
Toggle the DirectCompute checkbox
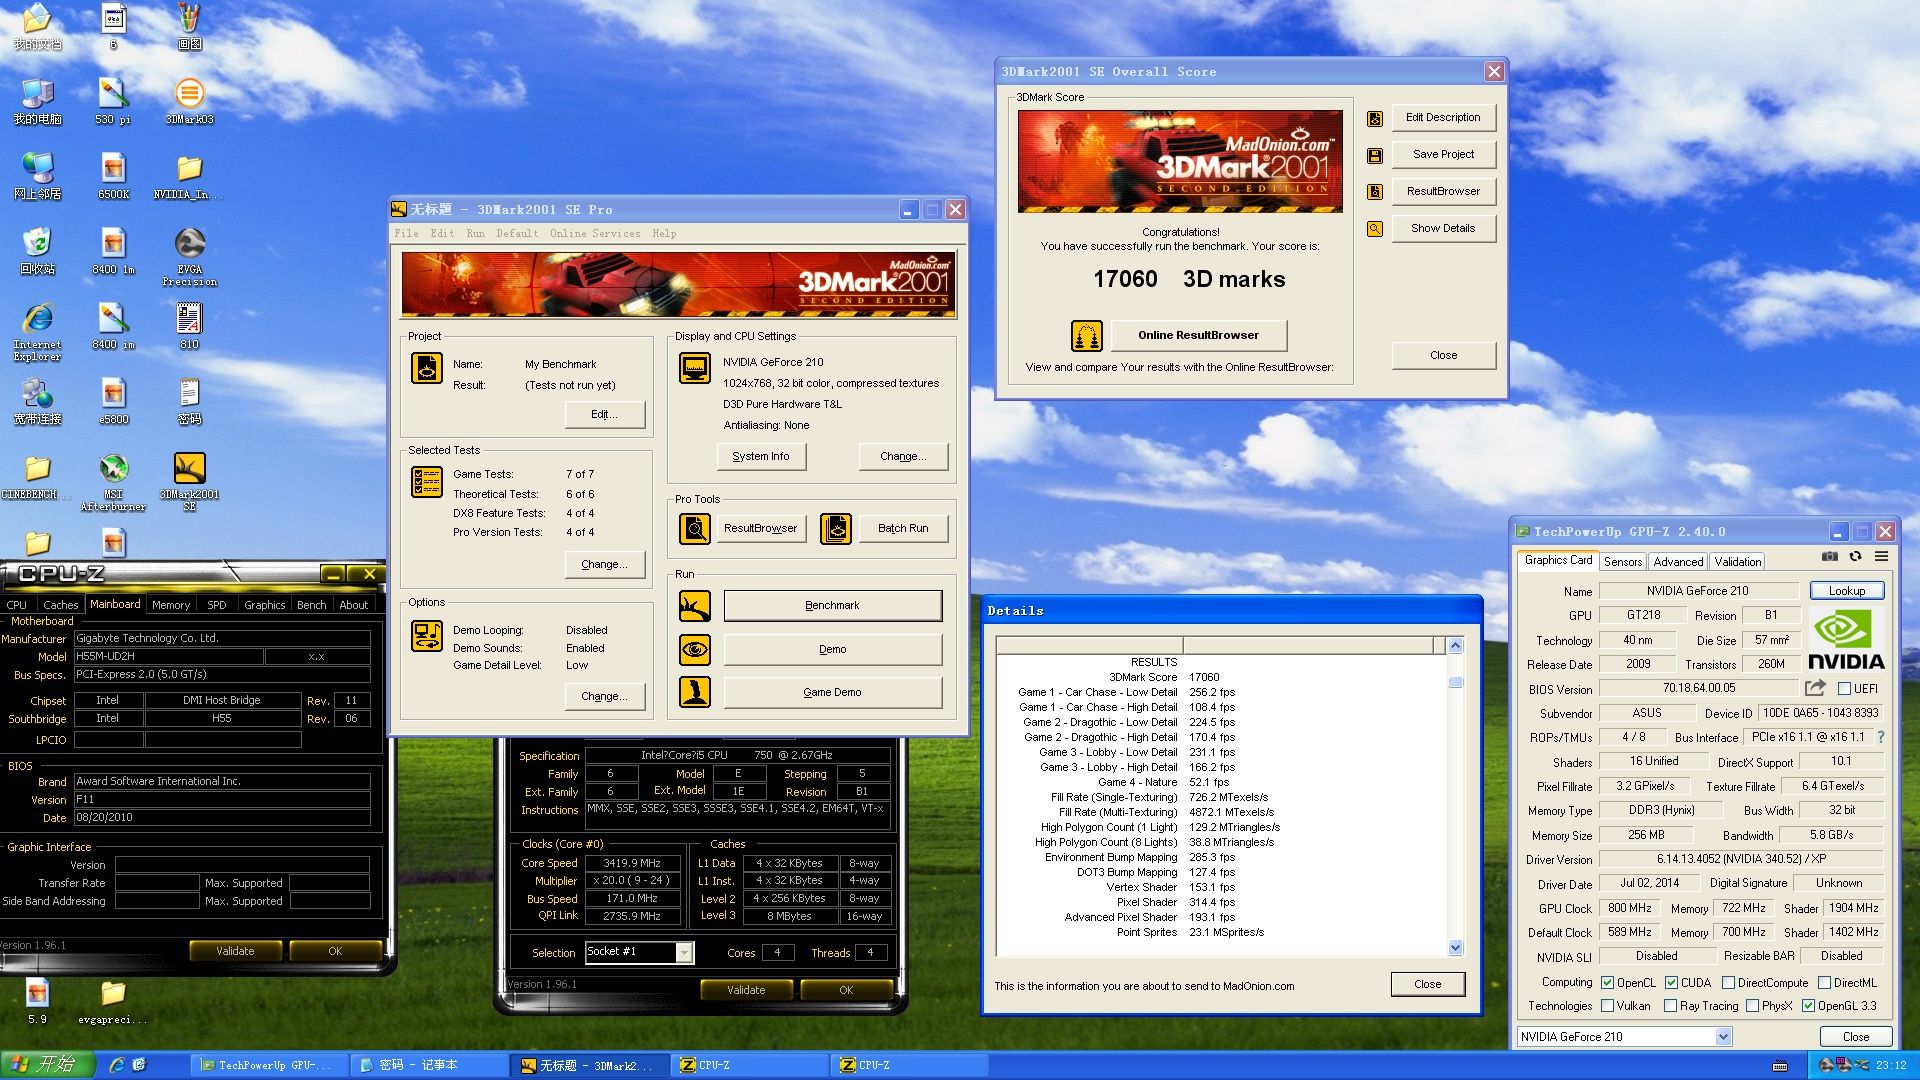click(x=1728, y=983)
